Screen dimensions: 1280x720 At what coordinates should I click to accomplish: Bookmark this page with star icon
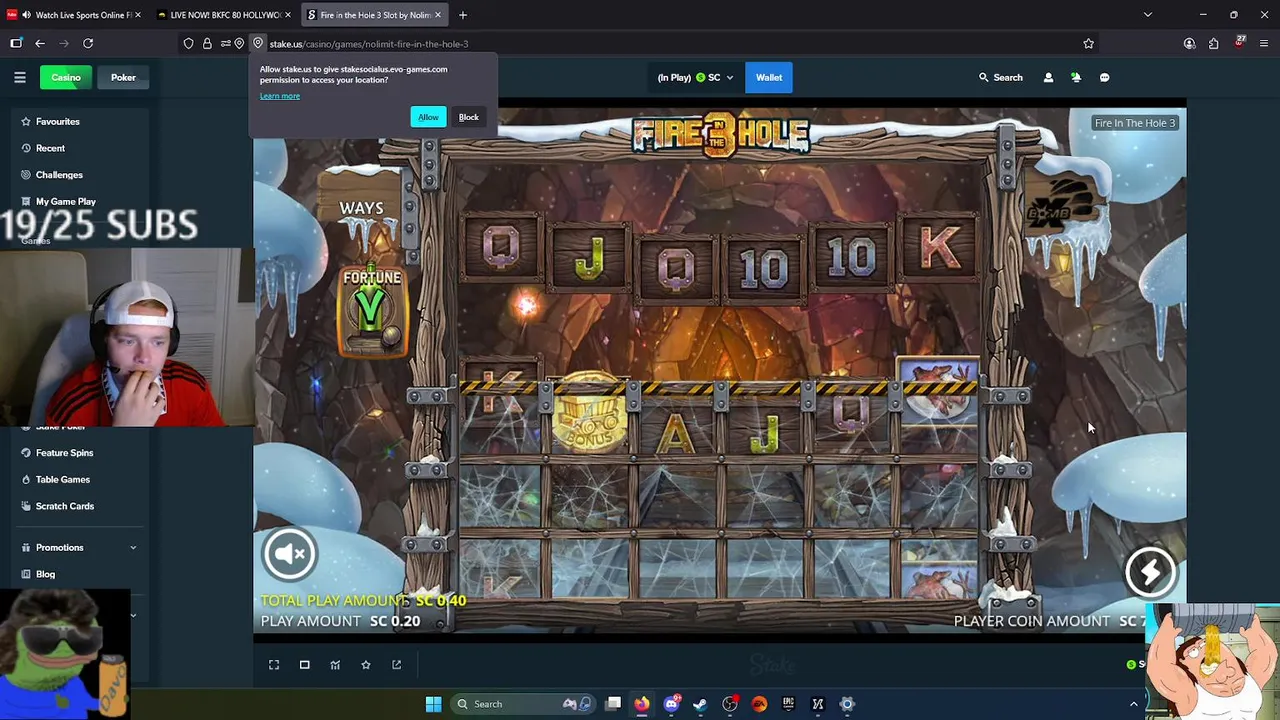coord(1088,43)
